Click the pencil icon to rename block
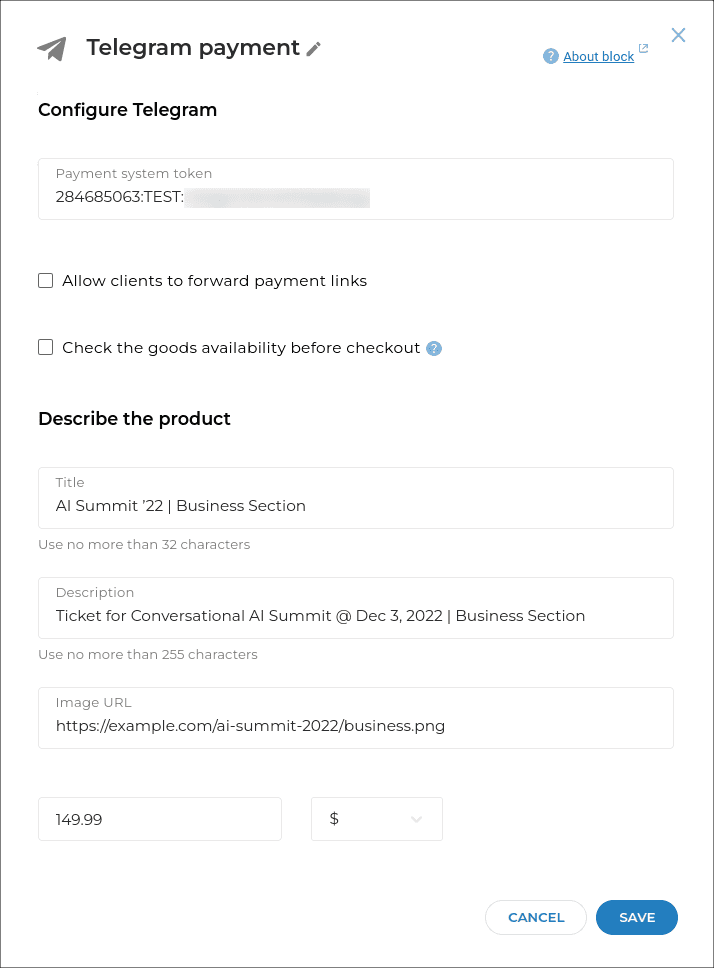Image resolution: width=714 pixels, height=968 pixels. pos(314,49)
